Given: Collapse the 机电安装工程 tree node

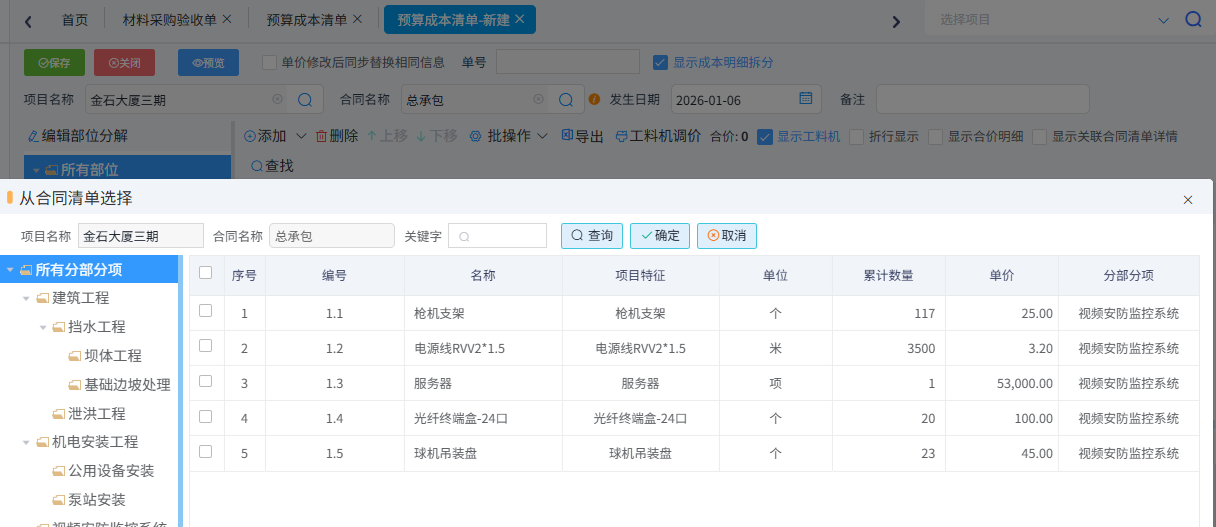Looking at the screenshot, I should 26,442.
